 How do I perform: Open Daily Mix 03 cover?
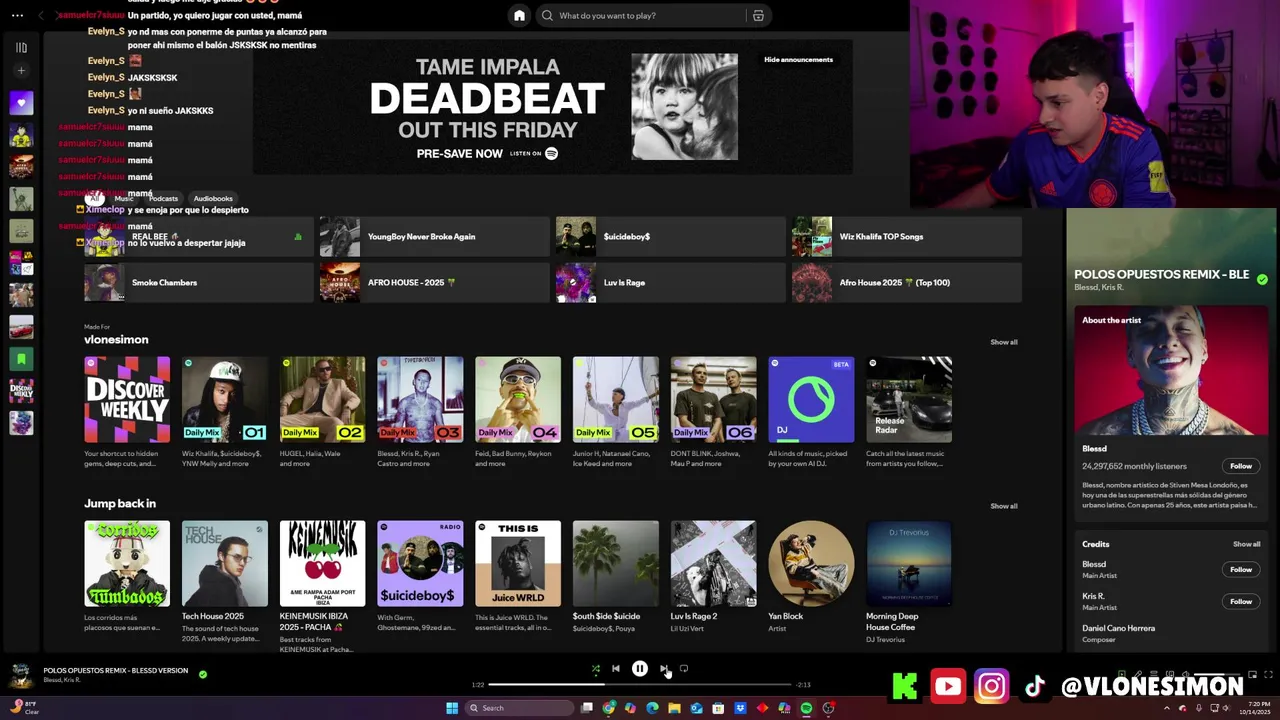pos(420,399)
